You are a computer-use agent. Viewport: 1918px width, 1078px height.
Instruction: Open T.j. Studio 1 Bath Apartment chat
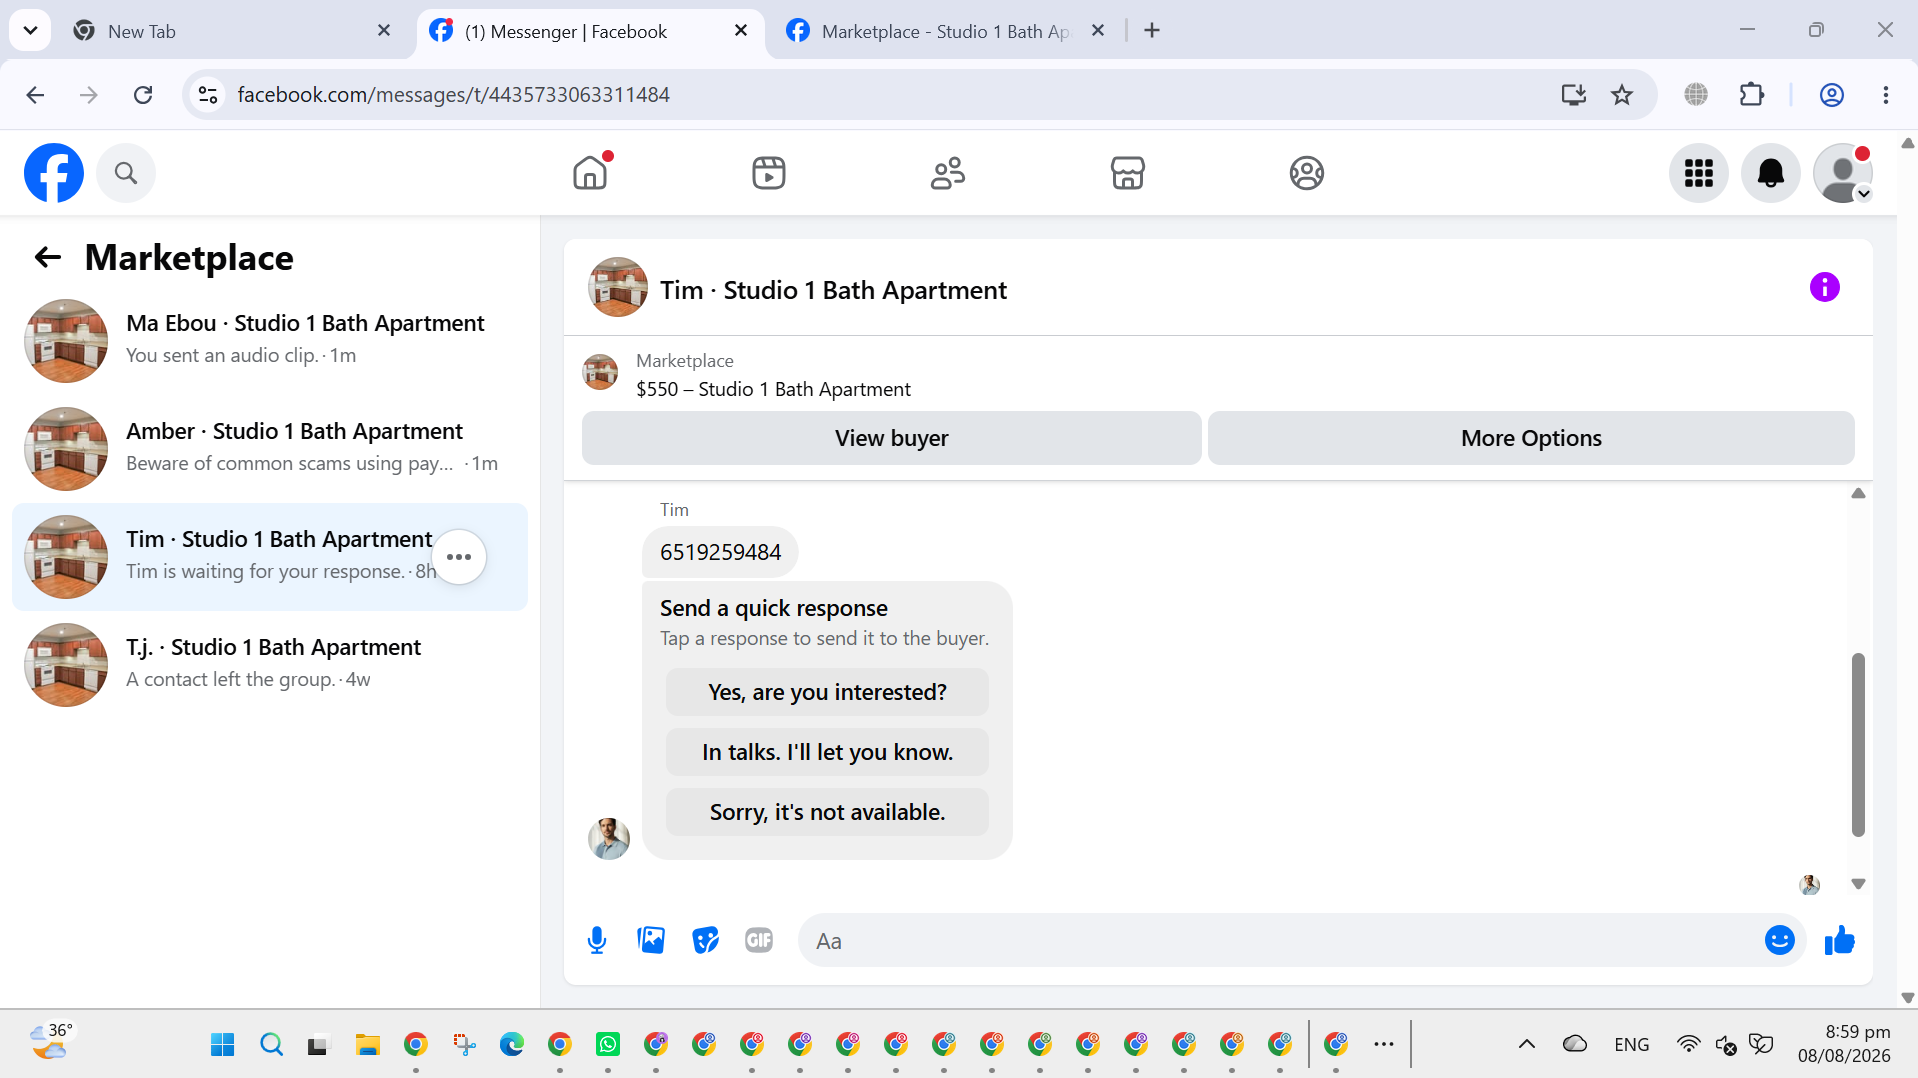pyautogui.click(x=270, y=665)
